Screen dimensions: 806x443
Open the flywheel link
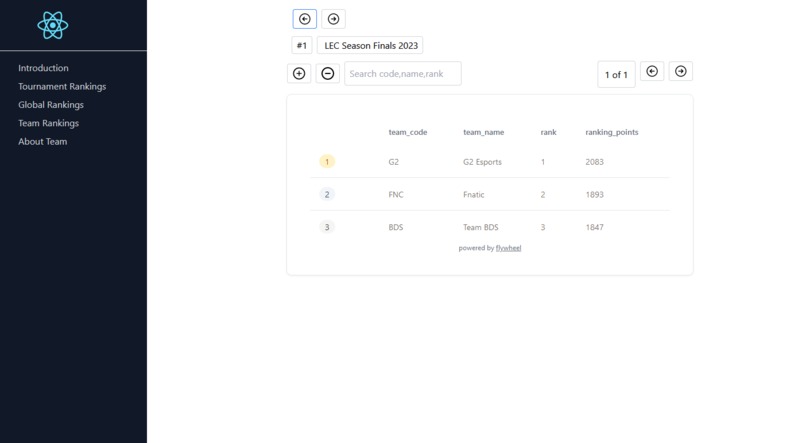click(508, 248)
